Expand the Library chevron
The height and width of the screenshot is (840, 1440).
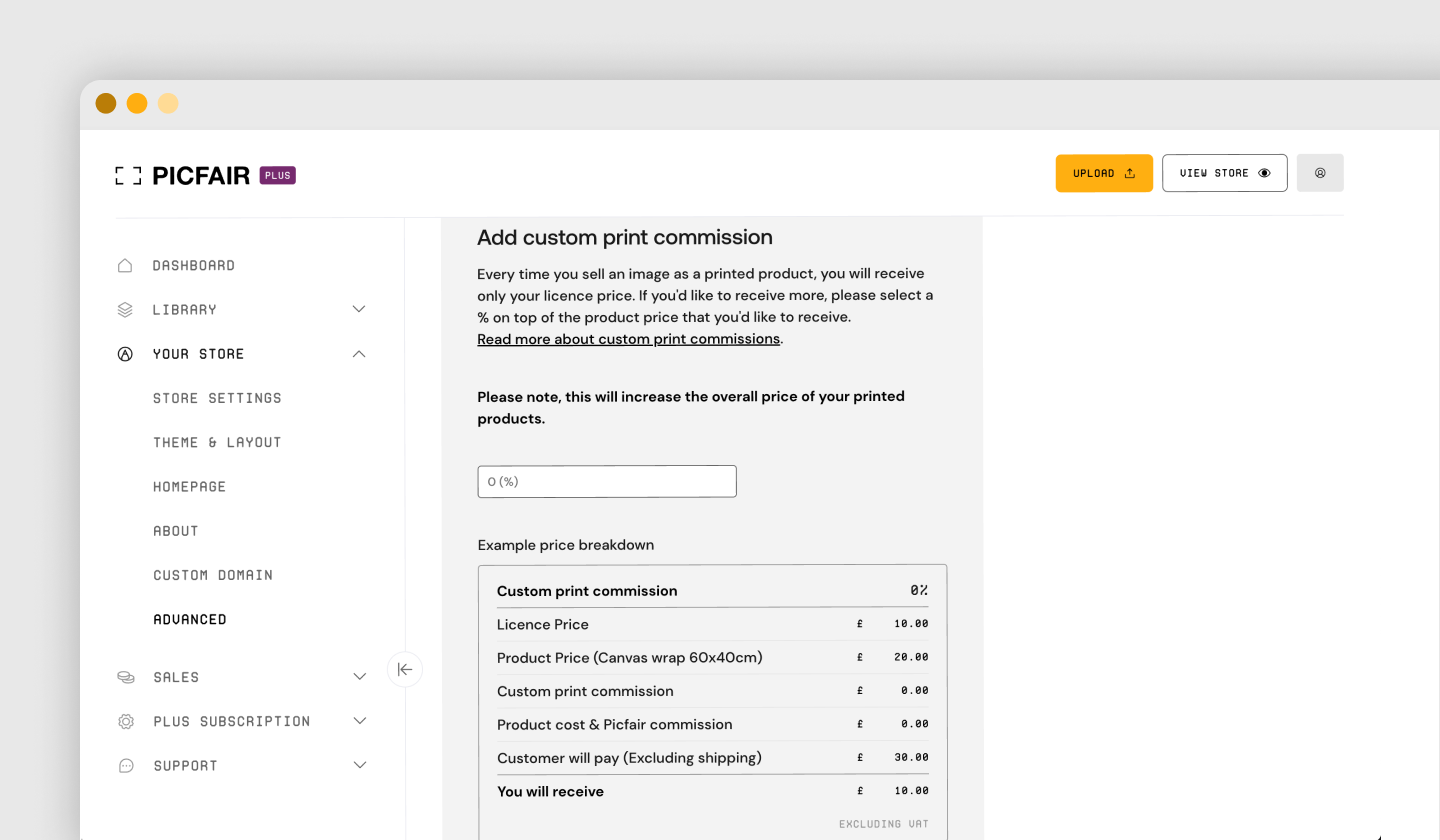(359, 309)
